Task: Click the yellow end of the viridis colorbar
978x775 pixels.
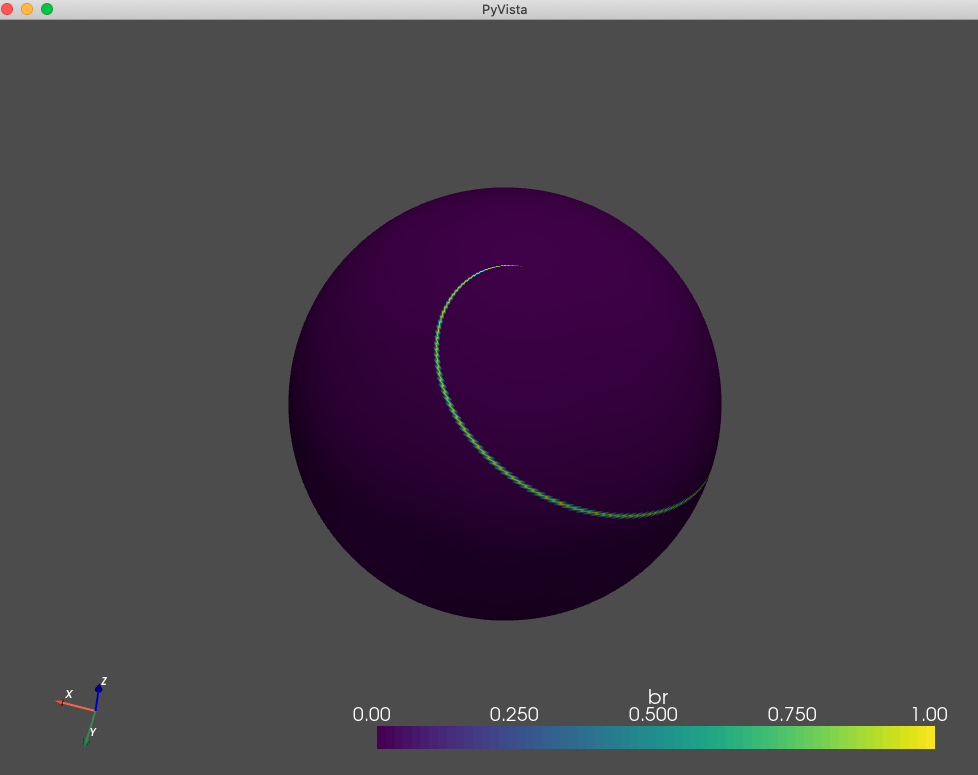Action: (x=925, y=736)
